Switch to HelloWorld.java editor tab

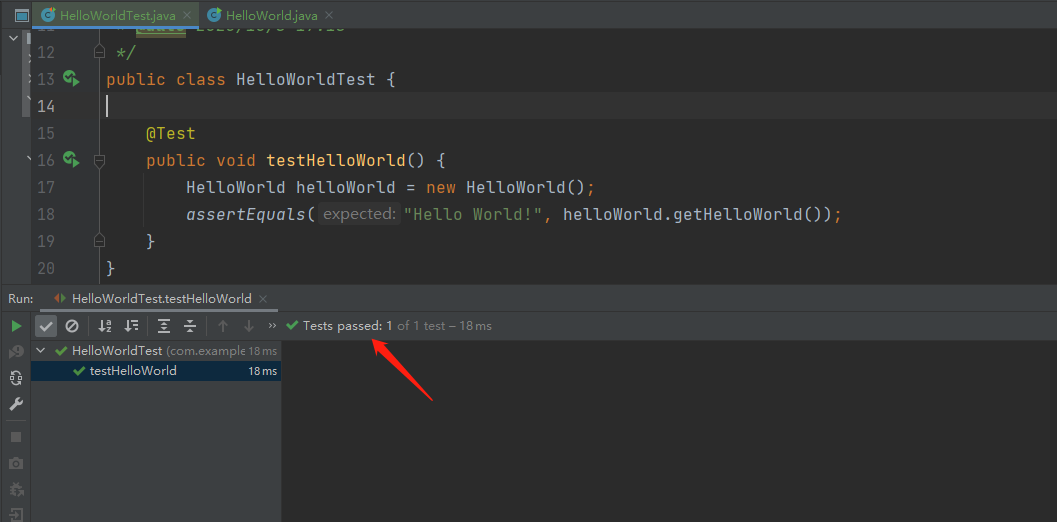[x=272, y=15]
